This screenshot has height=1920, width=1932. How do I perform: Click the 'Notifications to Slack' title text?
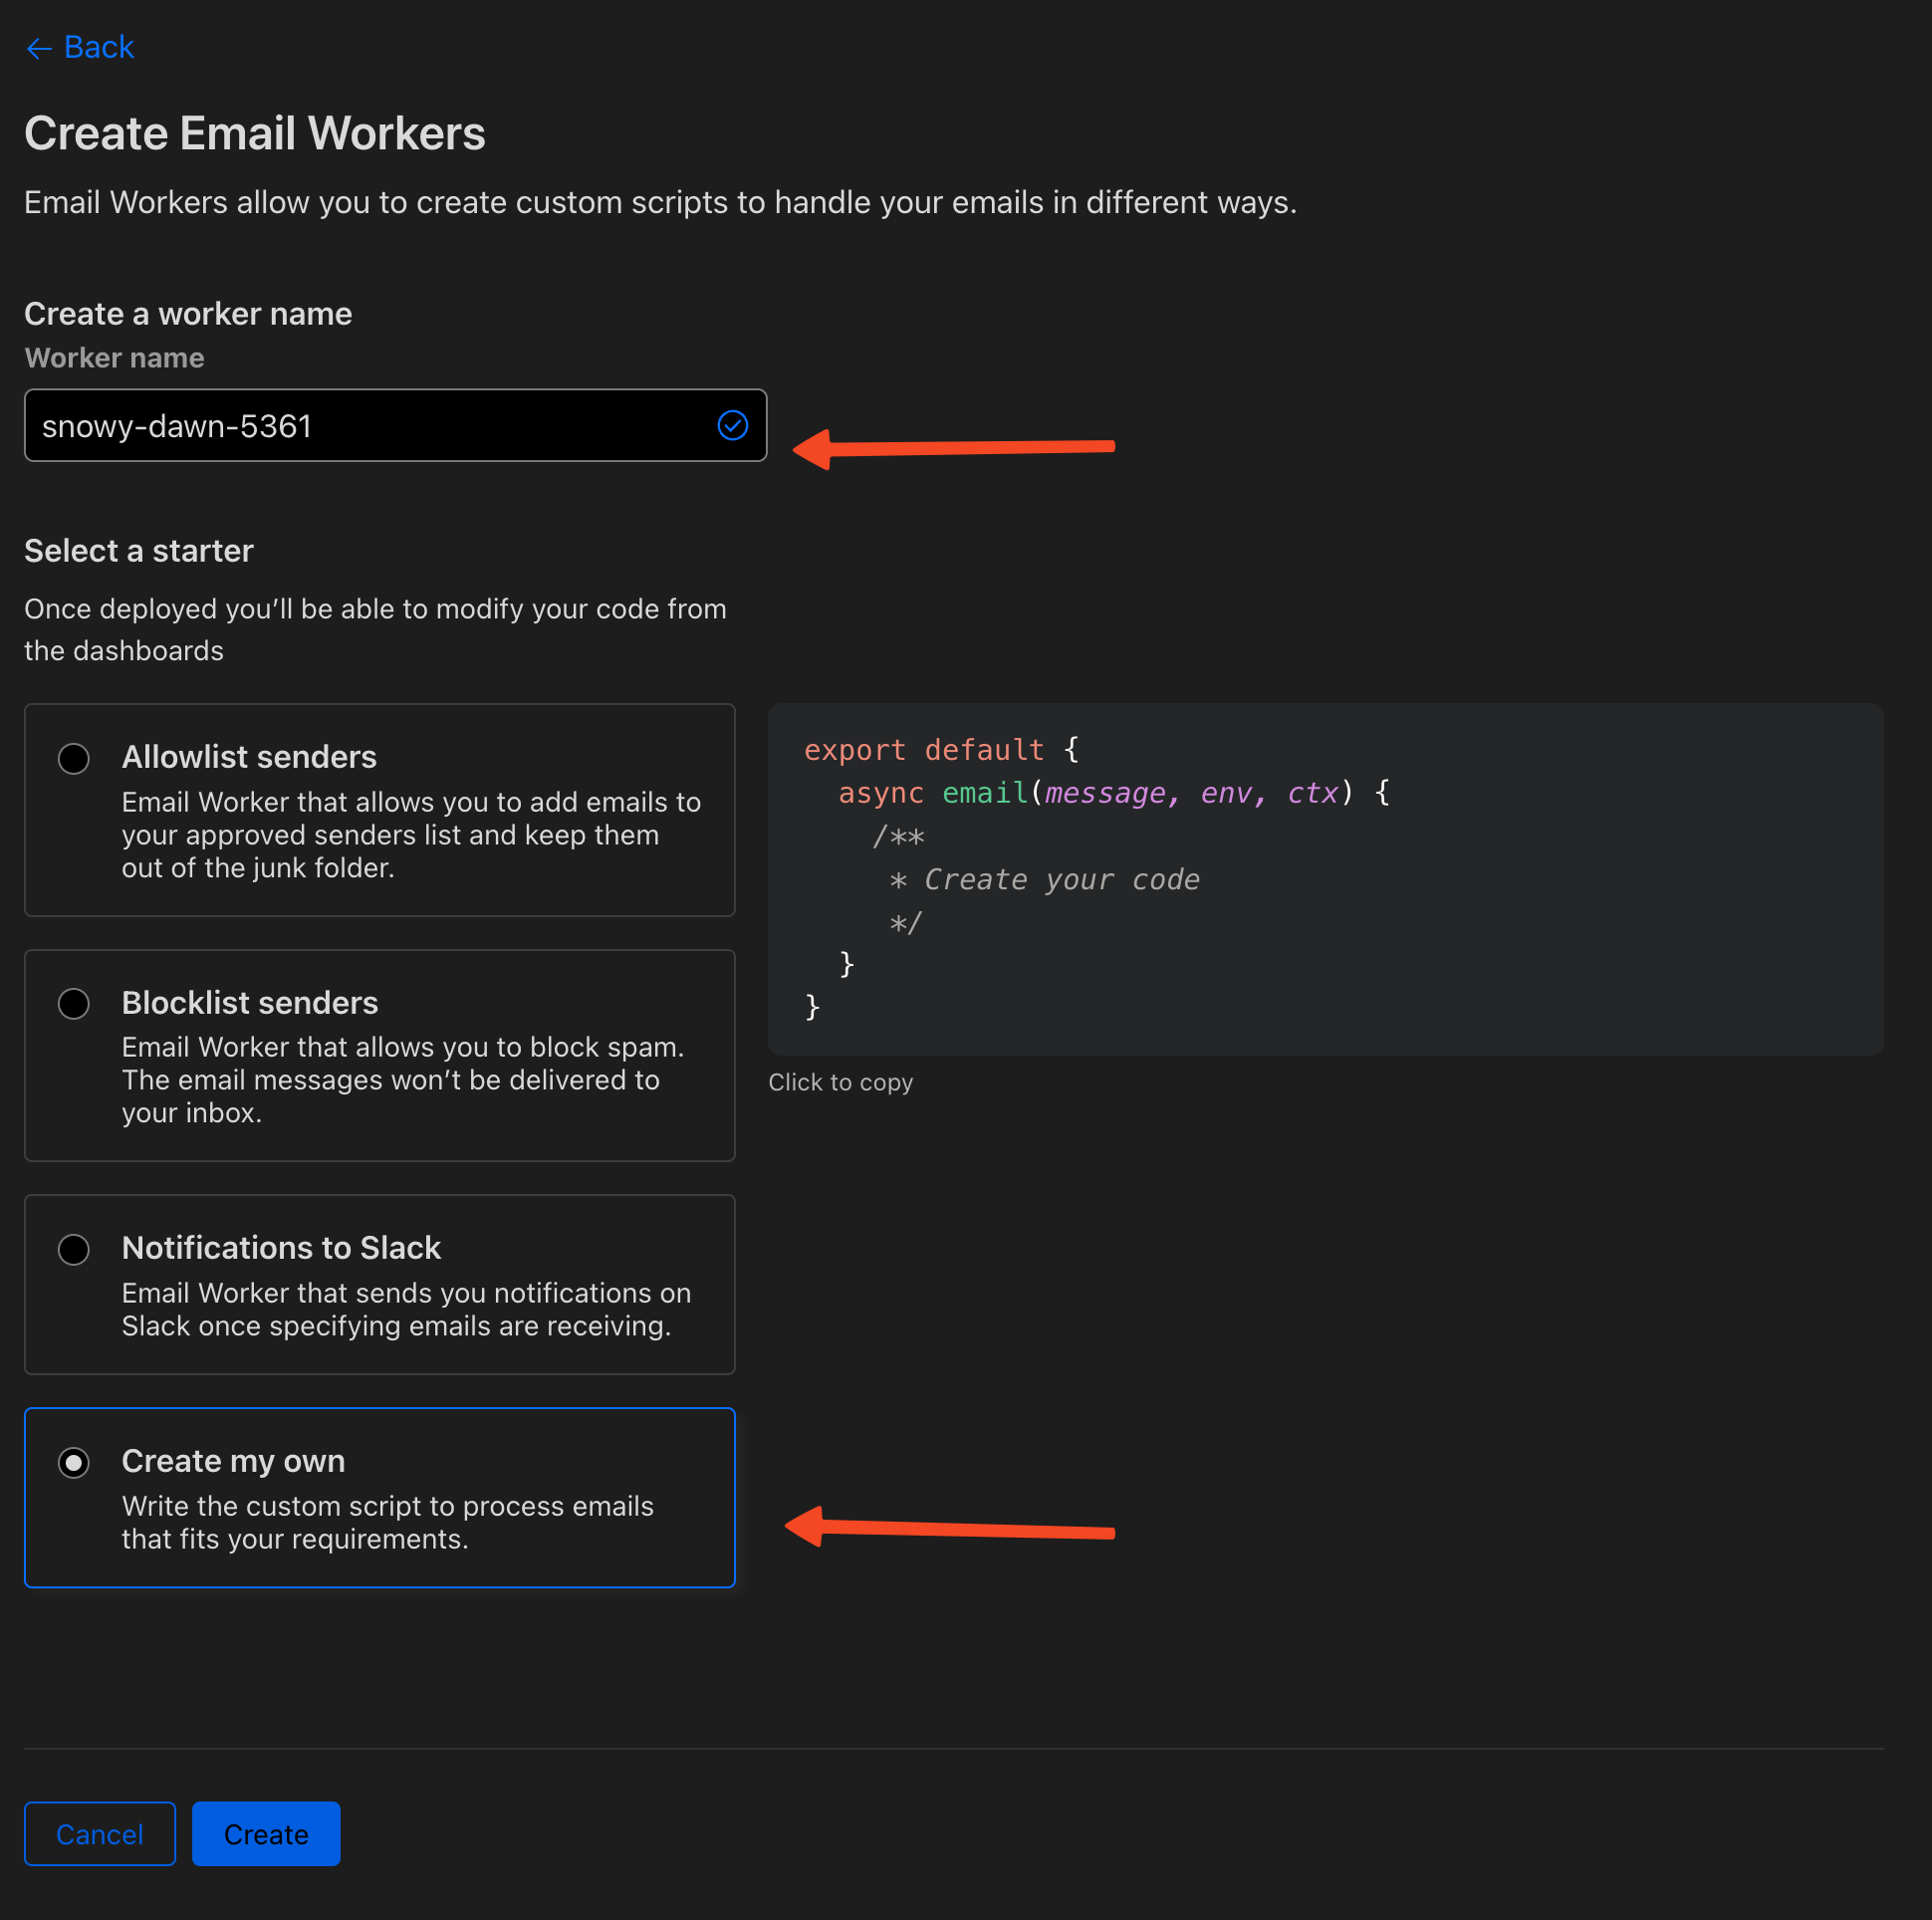tap(281, 1248)
